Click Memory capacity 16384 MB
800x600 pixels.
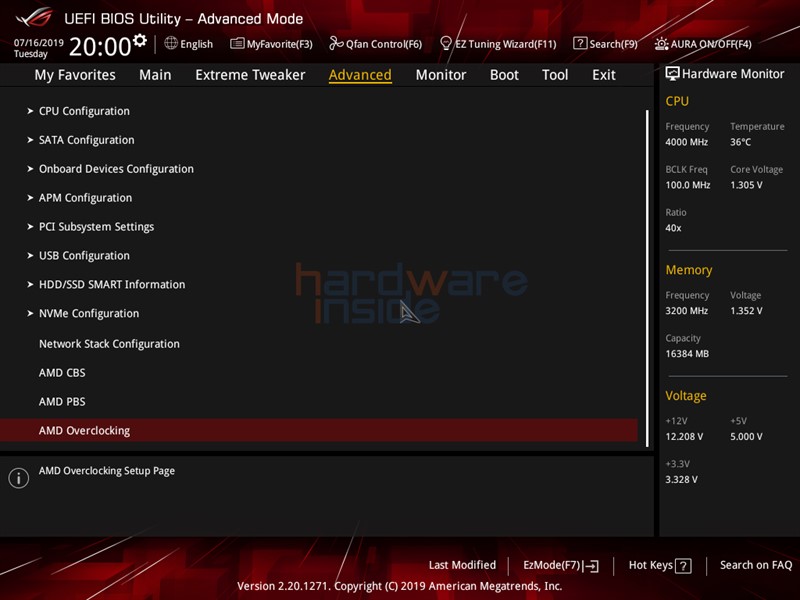pyautogui.click(x=687, y=354)
